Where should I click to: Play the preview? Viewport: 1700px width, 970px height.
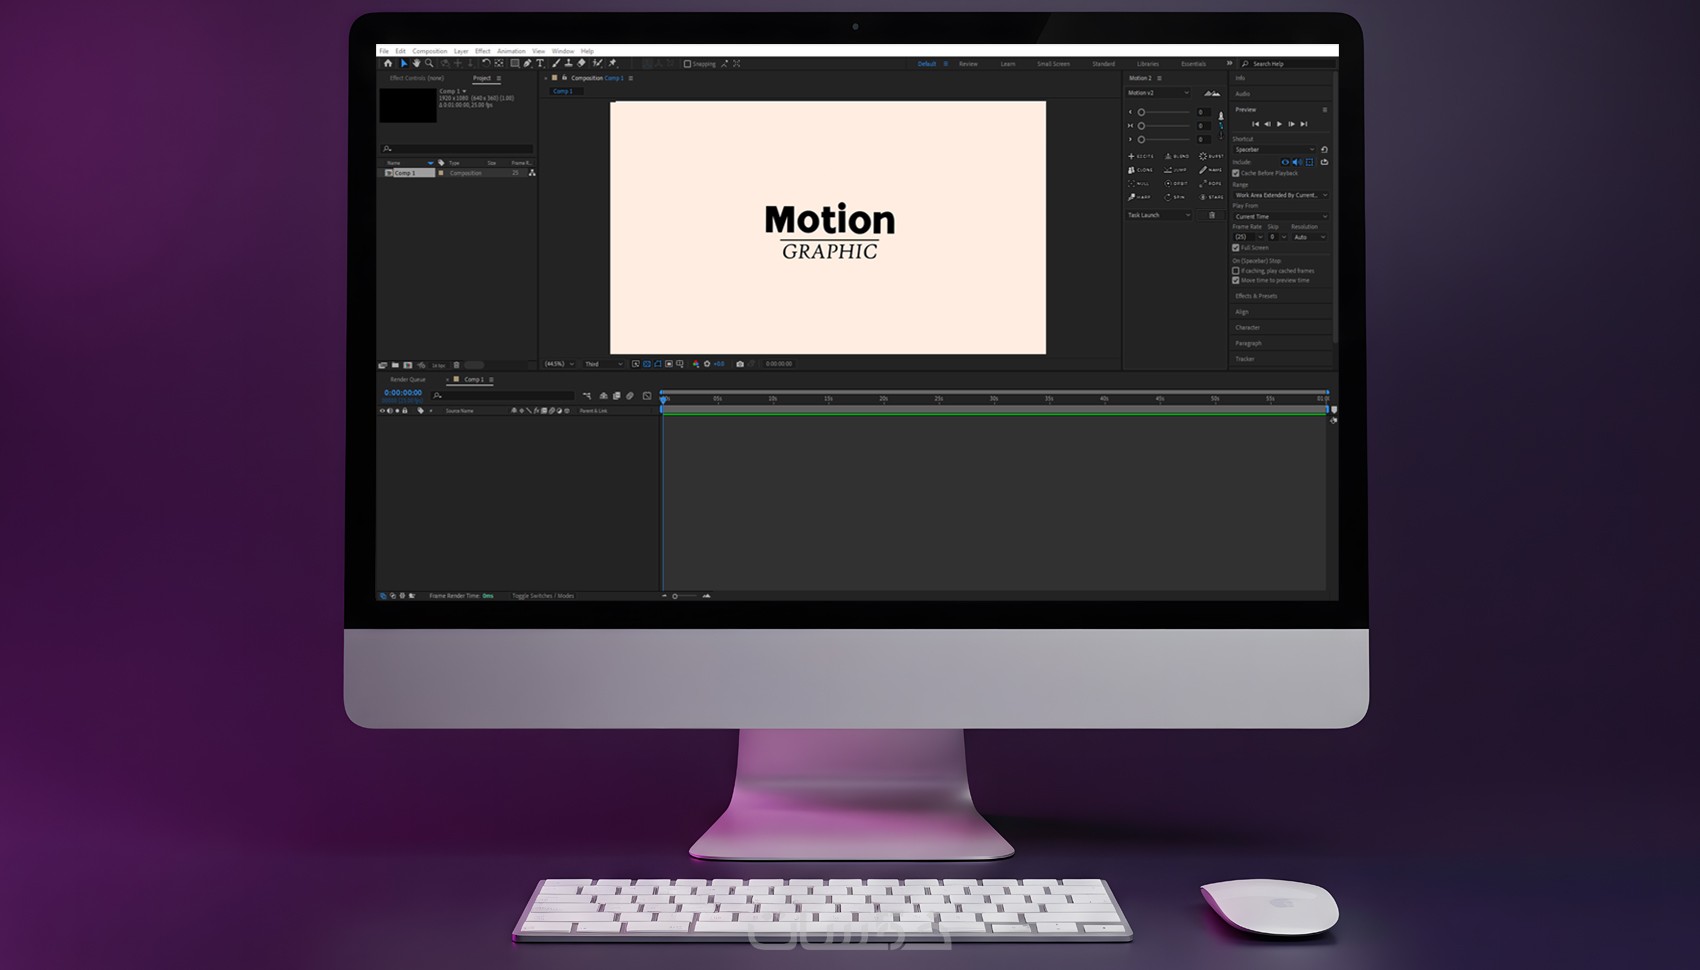[1279, 124]
